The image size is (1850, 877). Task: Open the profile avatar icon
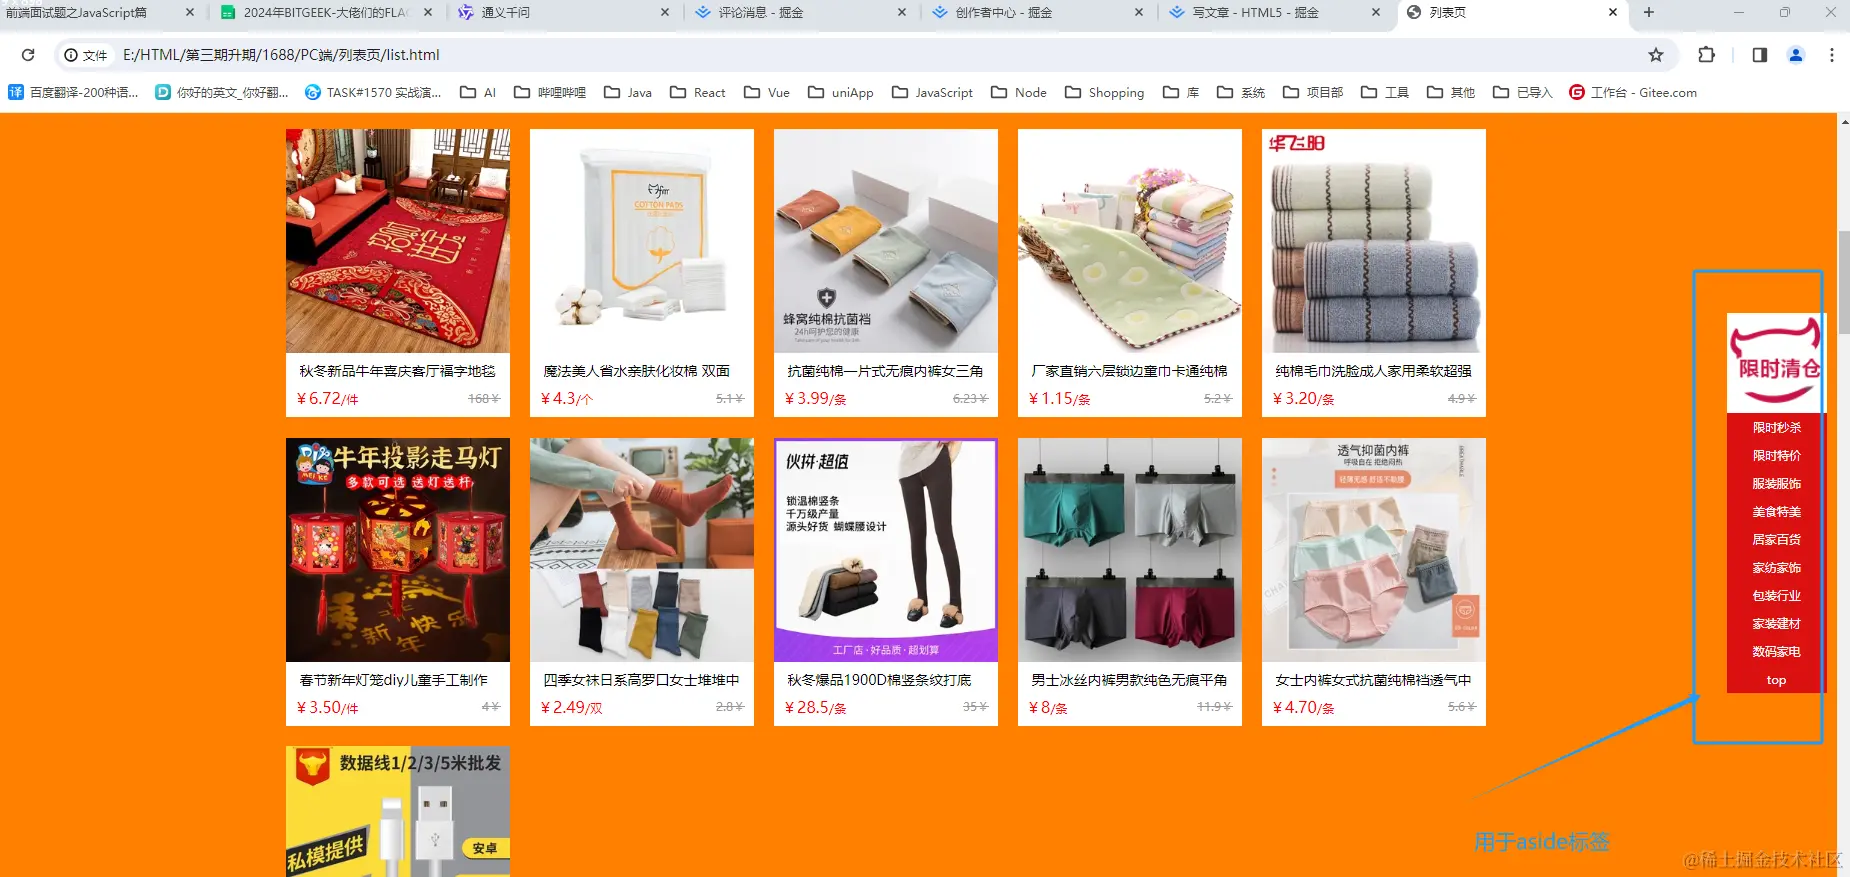pyautogui.click(x=1796, y=55)
